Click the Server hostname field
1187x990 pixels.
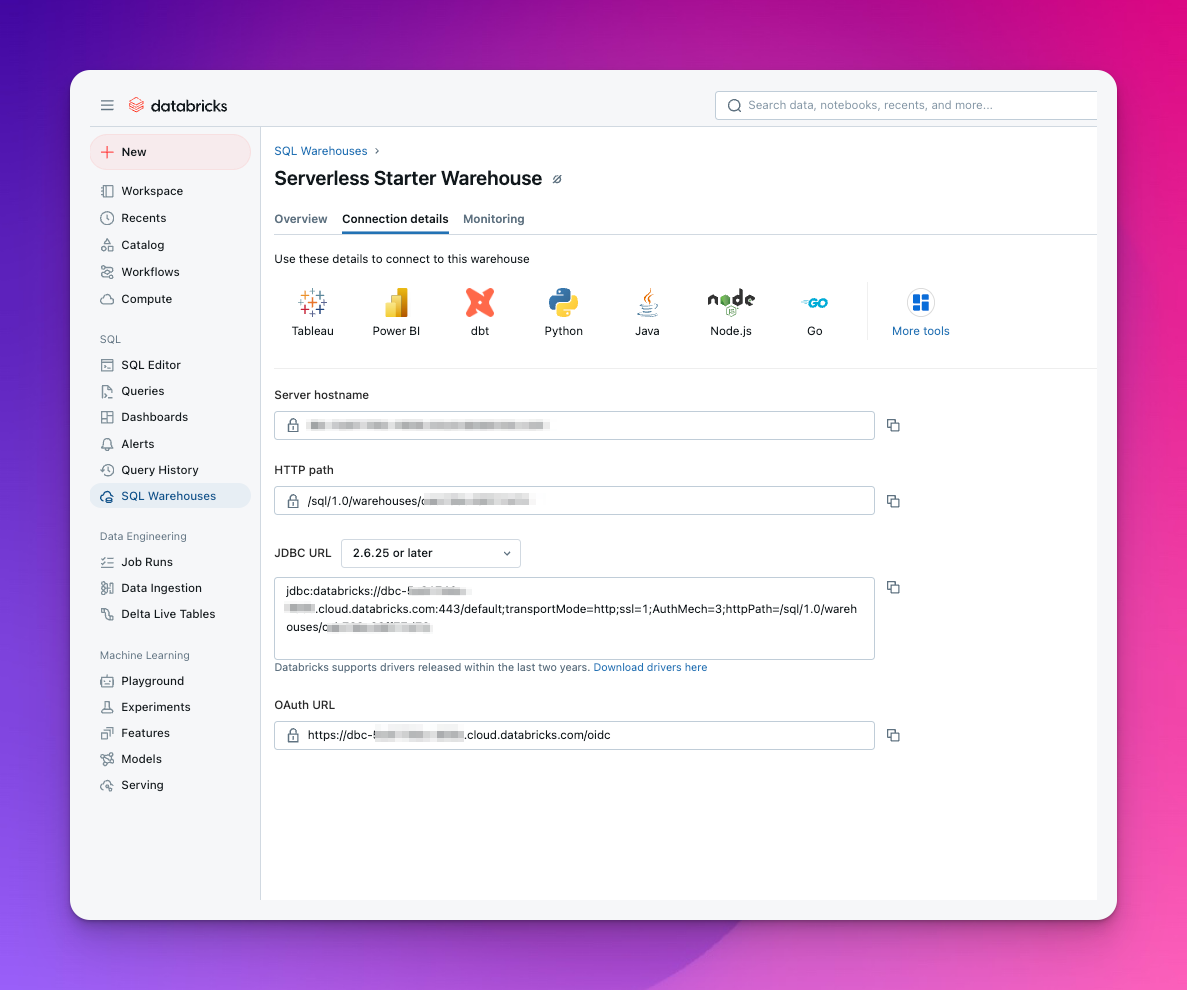click(x=574, y=425)
